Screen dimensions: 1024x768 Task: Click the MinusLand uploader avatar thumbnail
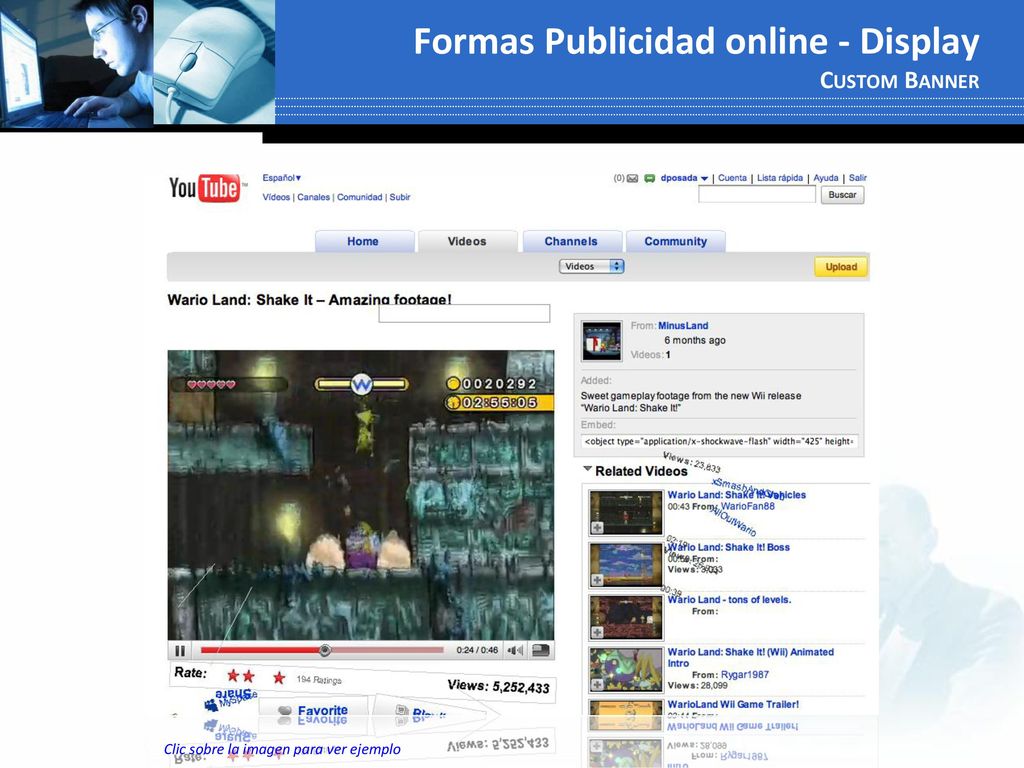601,341
